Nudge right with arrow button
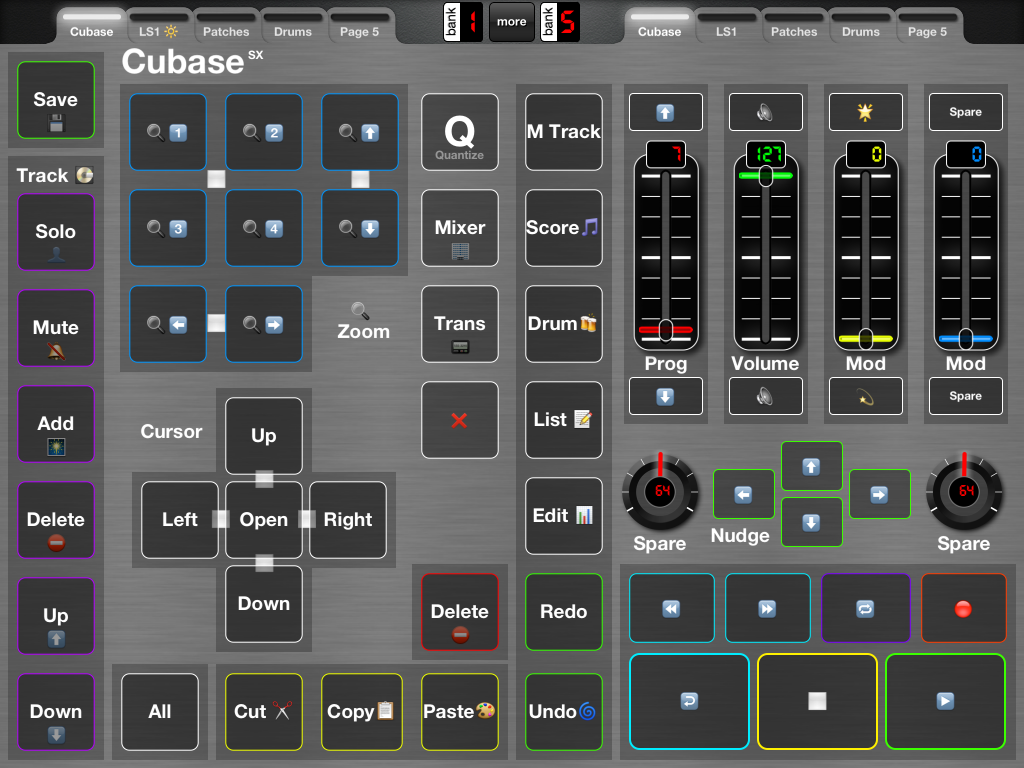Viewport: 1024px width, 768px height. (880, 494)
